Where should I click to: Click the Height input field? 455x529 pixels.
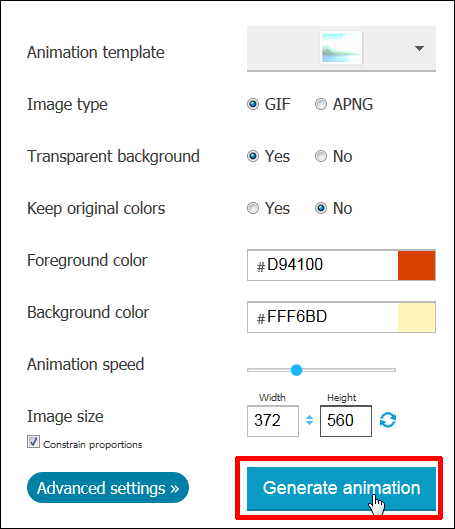[x=346, y=421]
